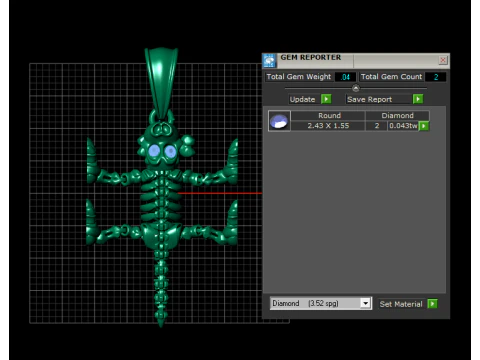
Task: Click the dropdown arrow of material combo box
Action: tap(365, 303)
